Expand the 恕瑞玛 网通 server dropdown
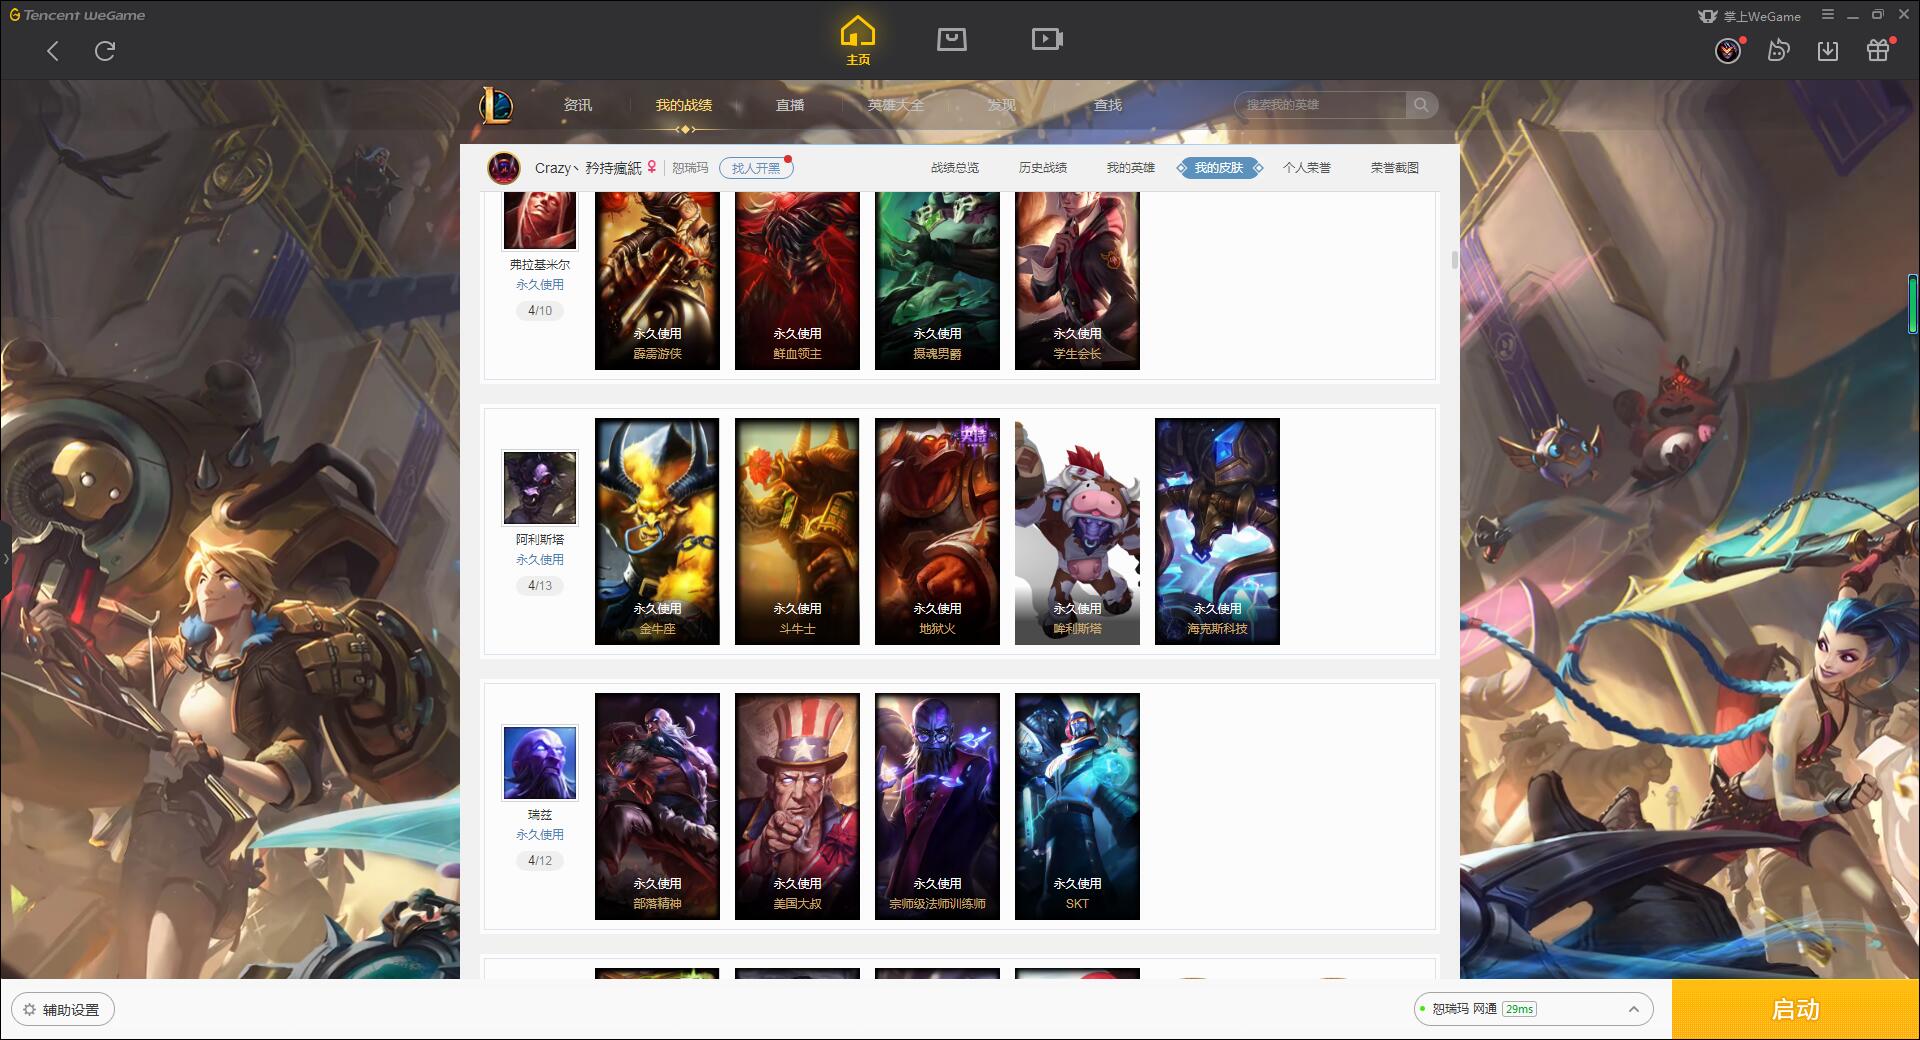Screen dimensions: 1920x1040 [1533, 1009]
